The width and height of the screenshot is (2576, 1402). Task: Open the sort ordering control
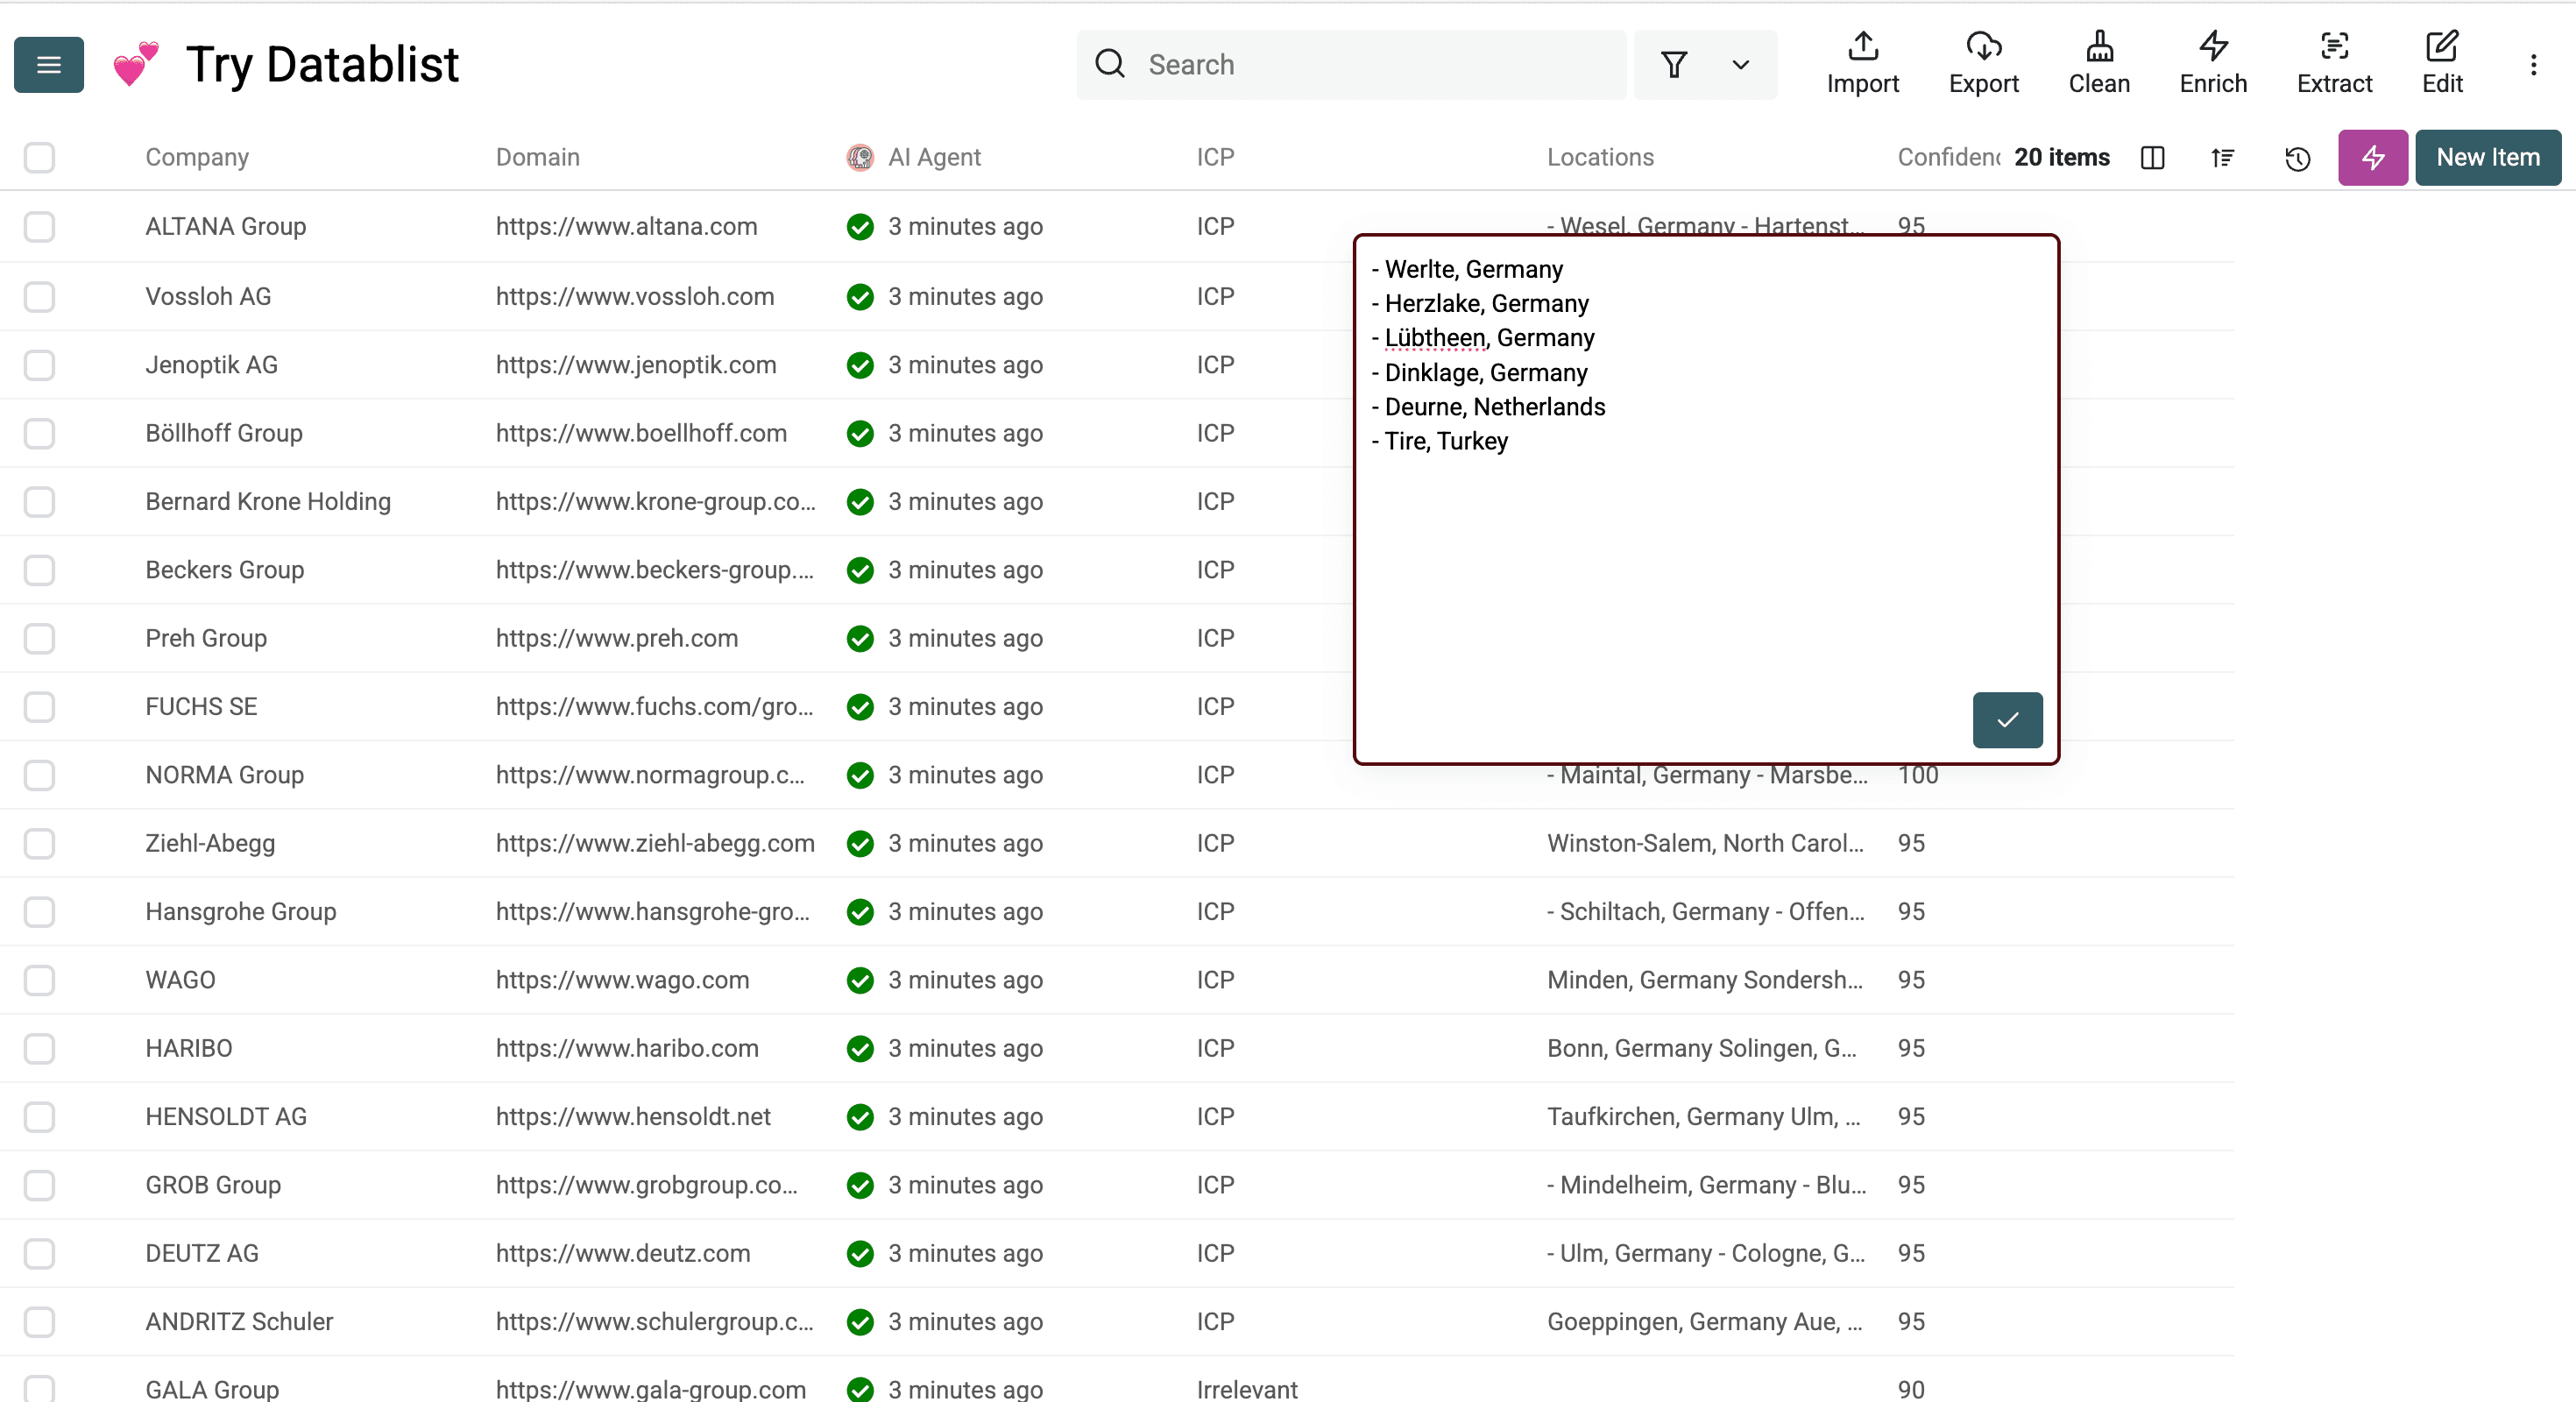[2222, 158]
